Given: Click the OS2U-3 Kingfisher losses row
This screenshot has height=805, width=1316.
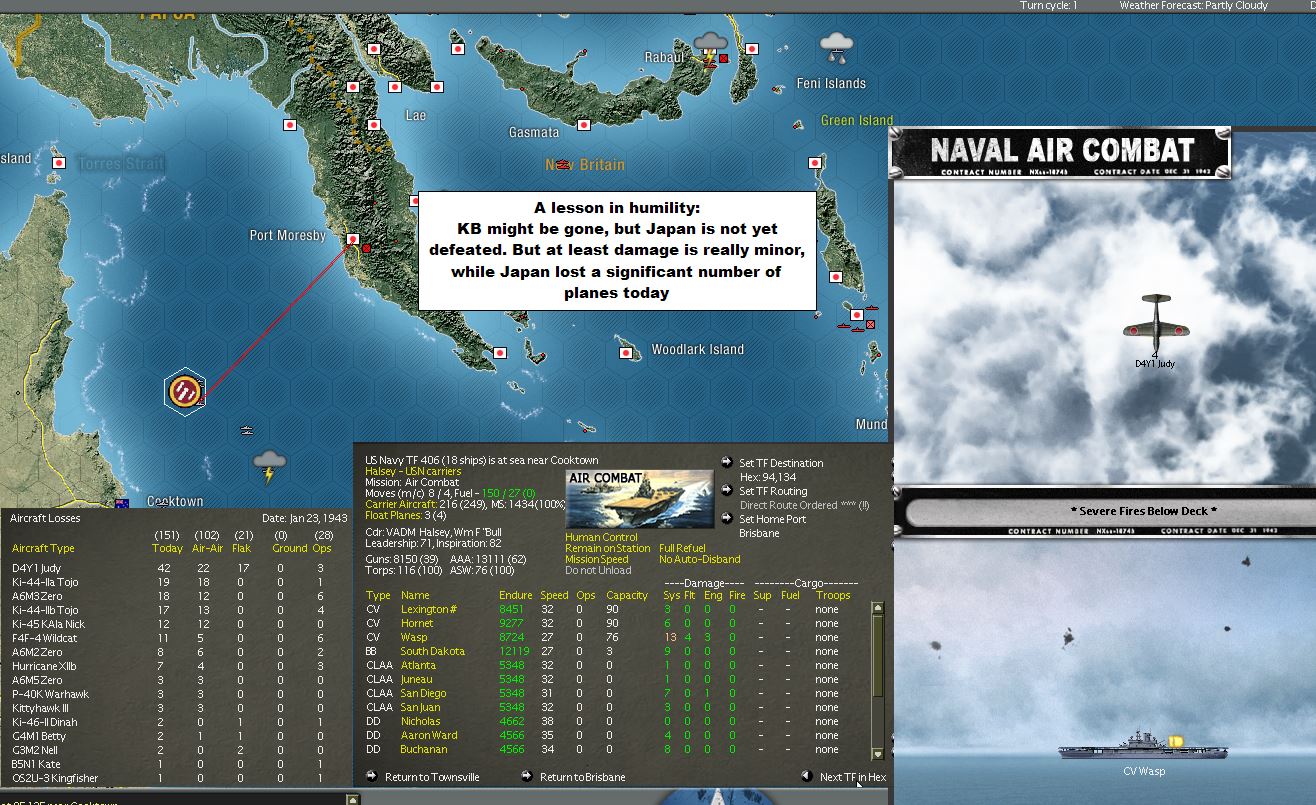Looking at the screenshot, I should pos(175,778).
